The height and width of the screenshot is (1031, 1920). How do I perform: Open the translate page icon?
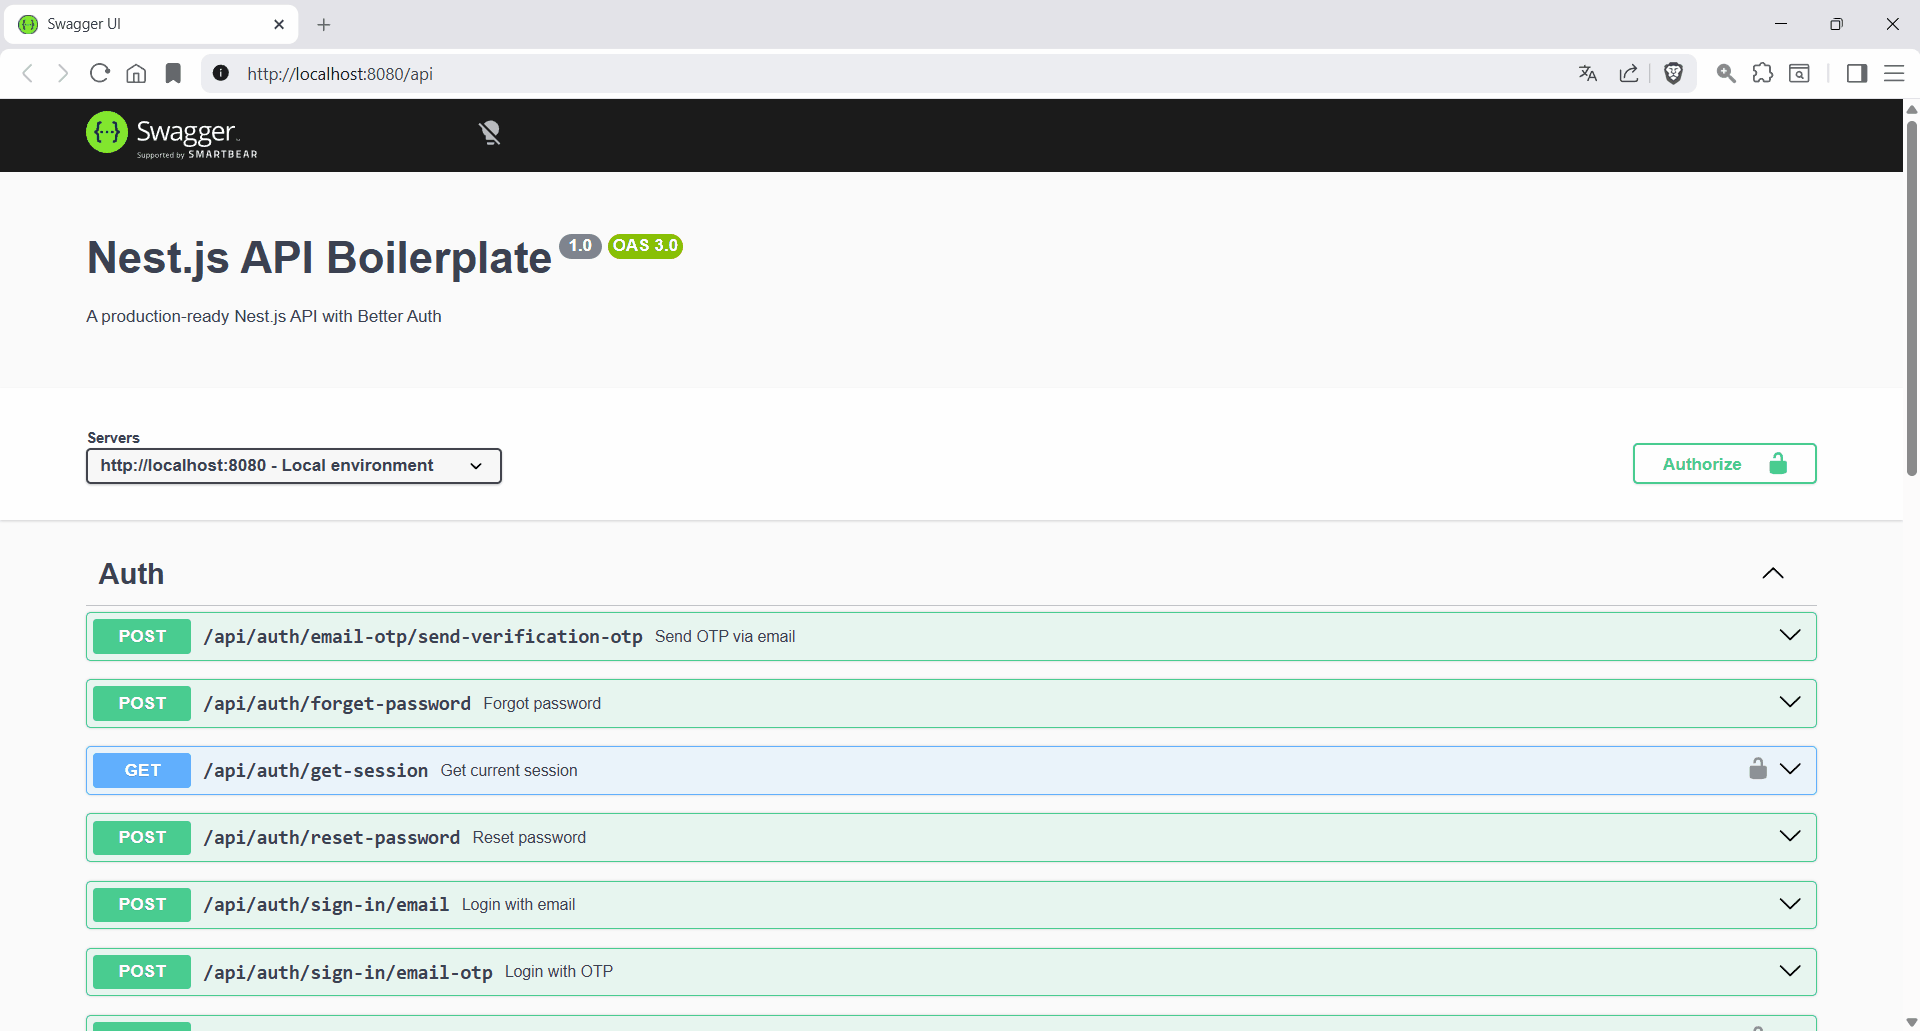tap(1588, 73)
